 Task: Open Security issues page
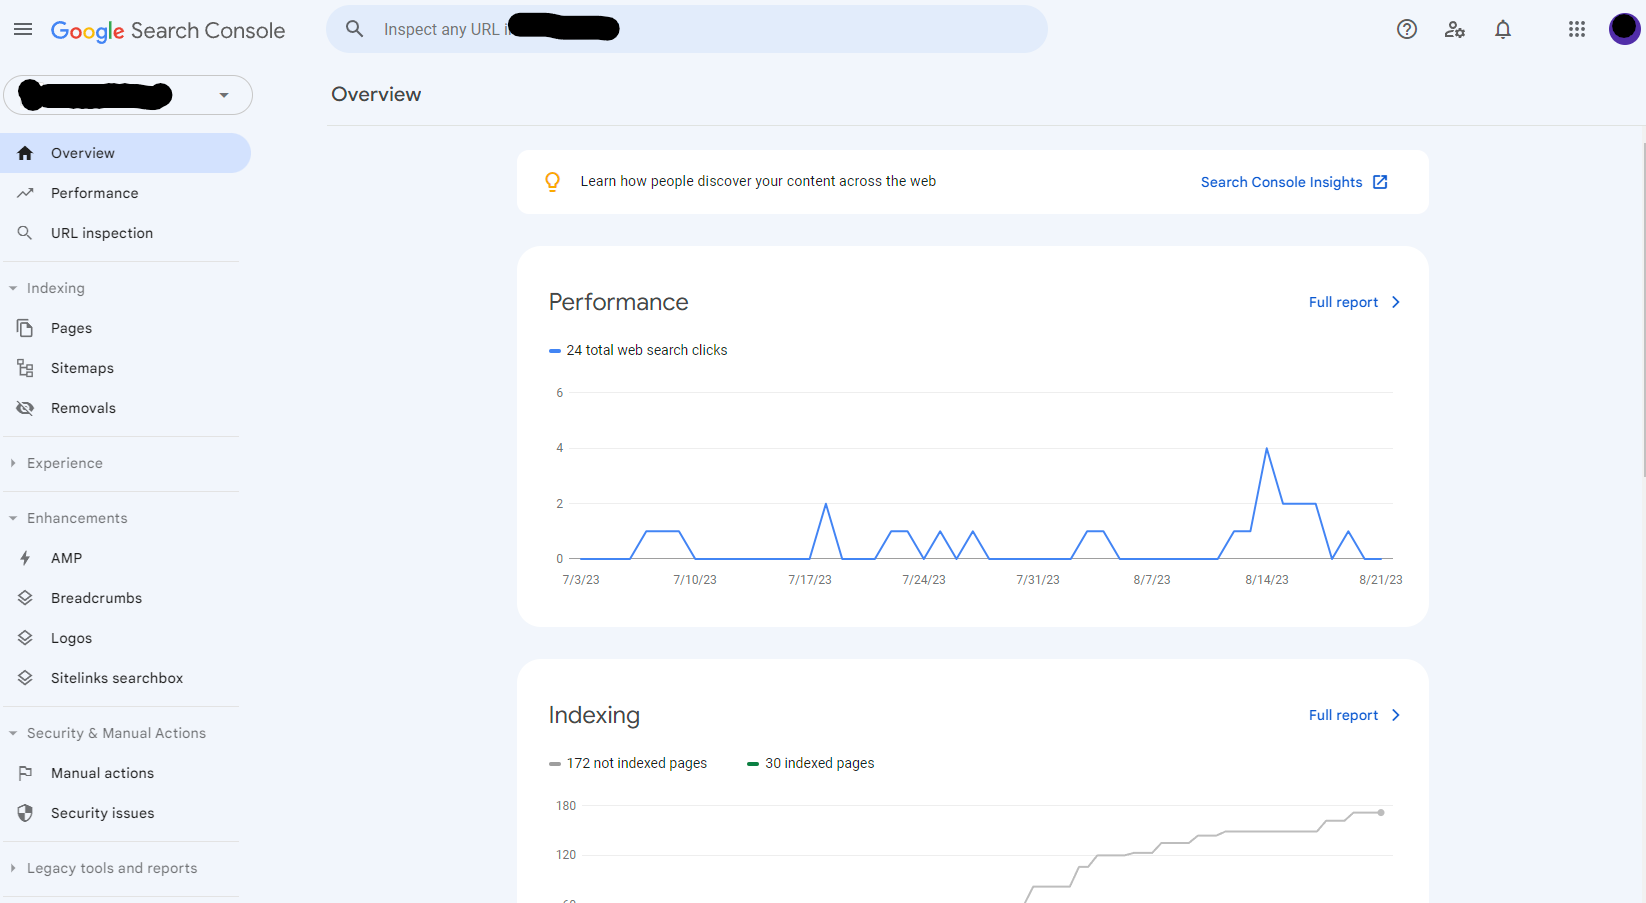pyautogui.click(x=125, y=813)
